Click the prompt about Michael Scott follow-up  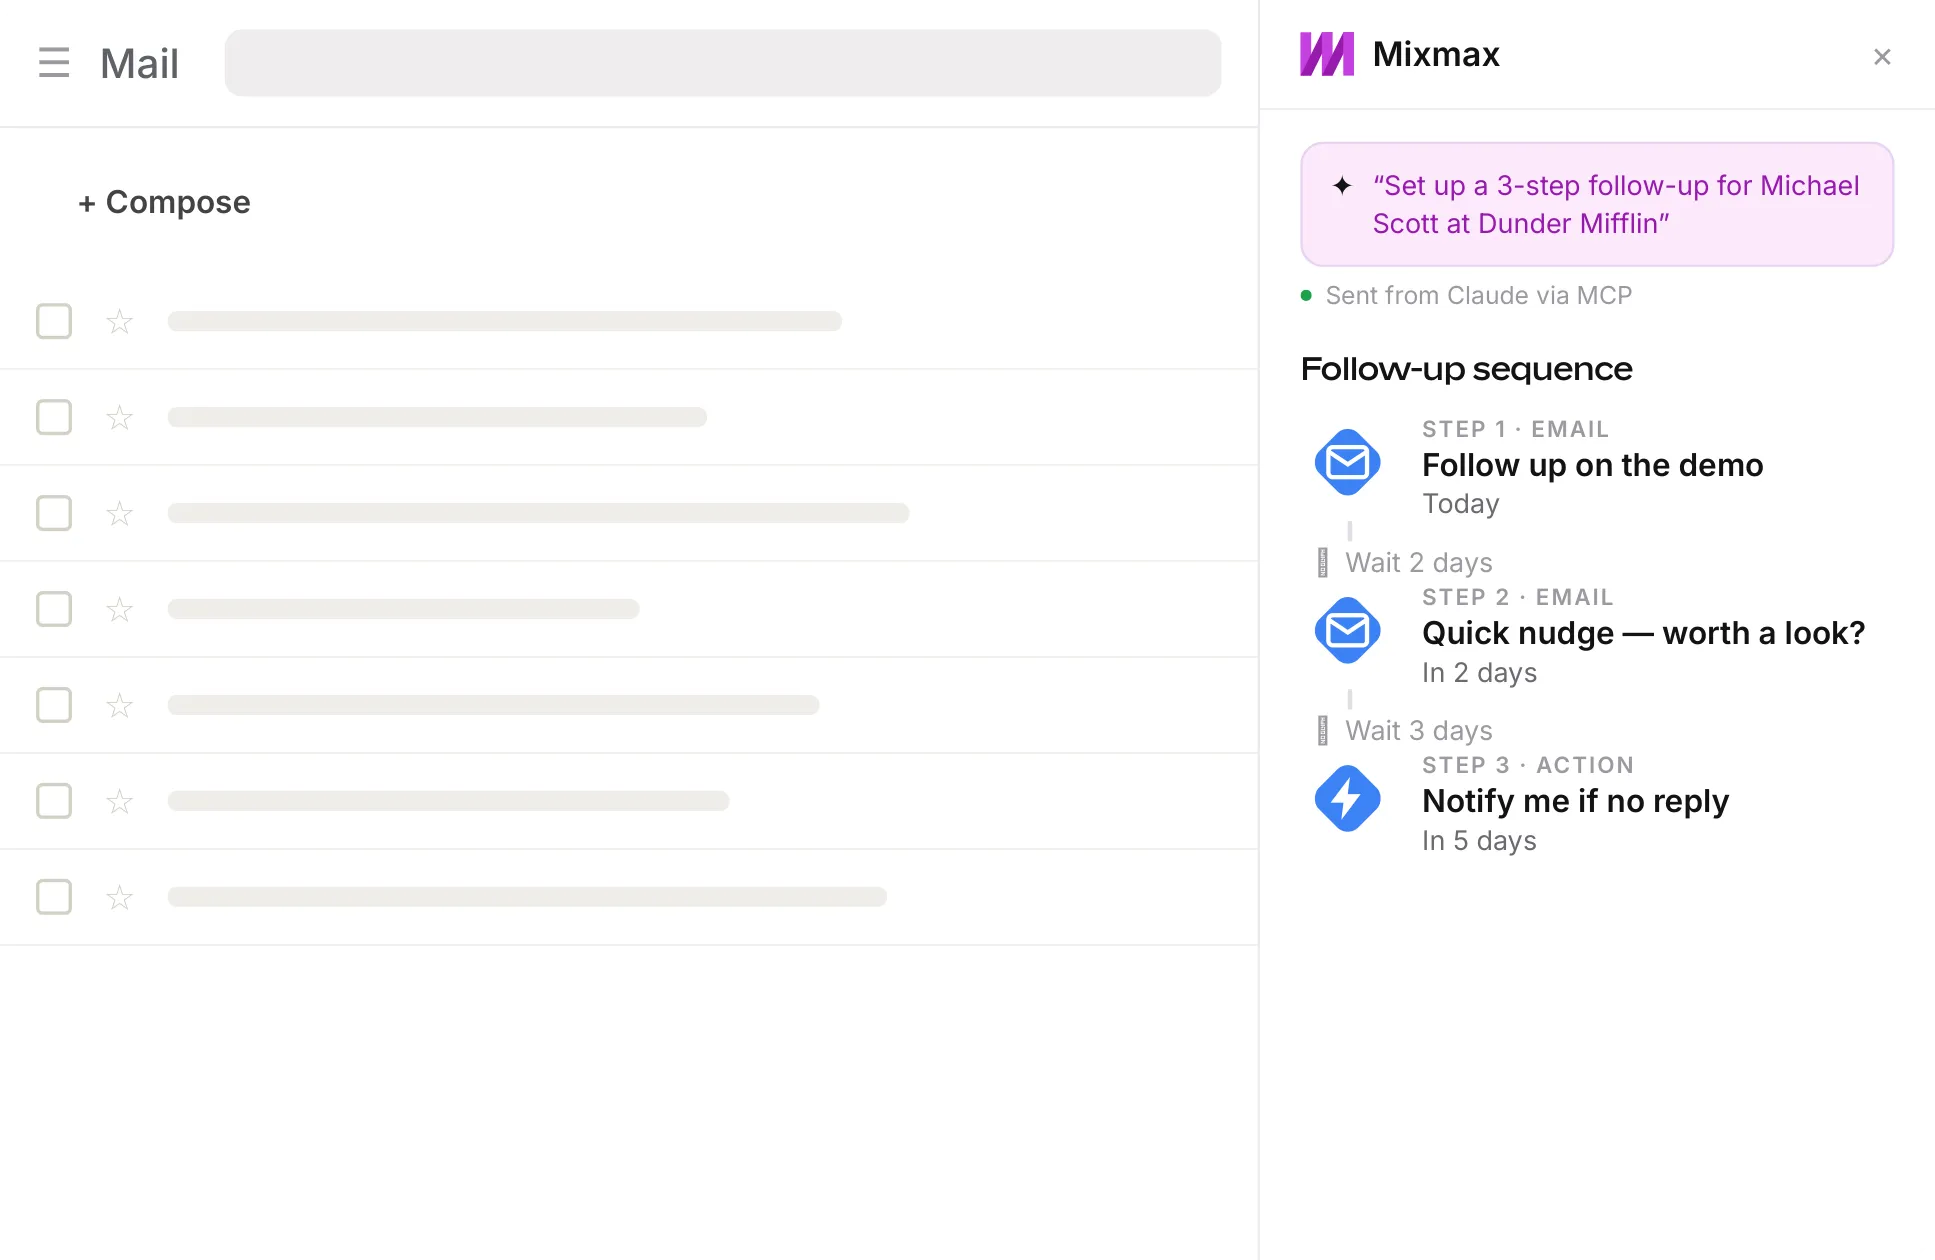coord(1597,204)
